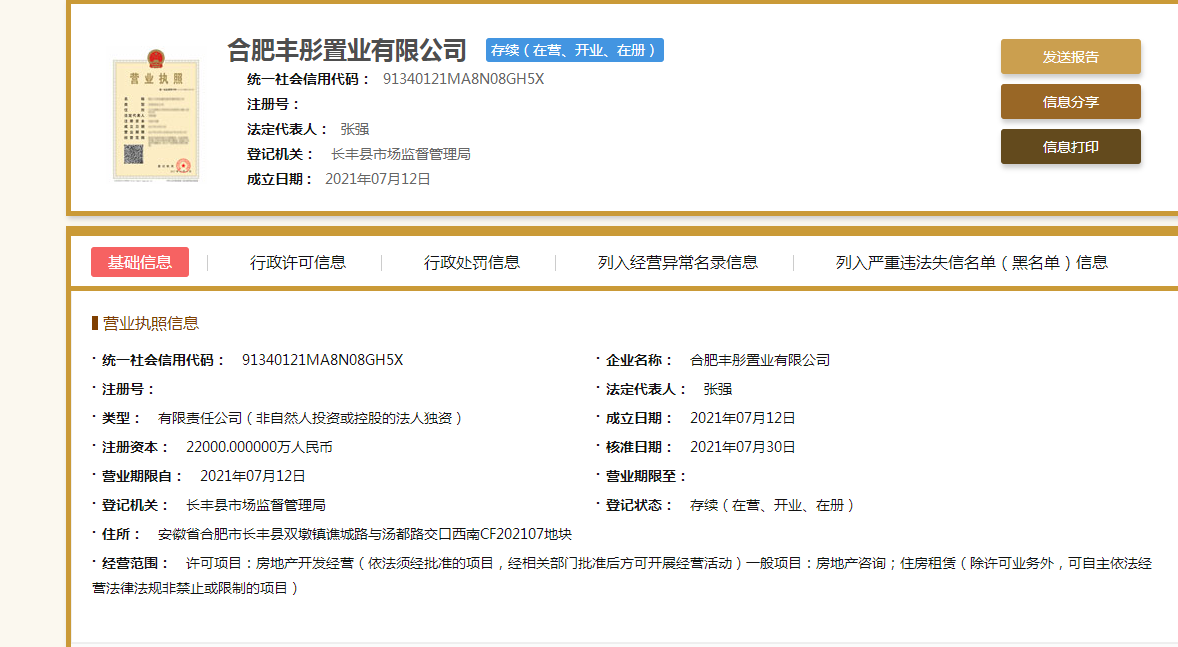
Task: Select the credit code 91340121MA8N08GH5X in header
Action: [x=464, y=79]
